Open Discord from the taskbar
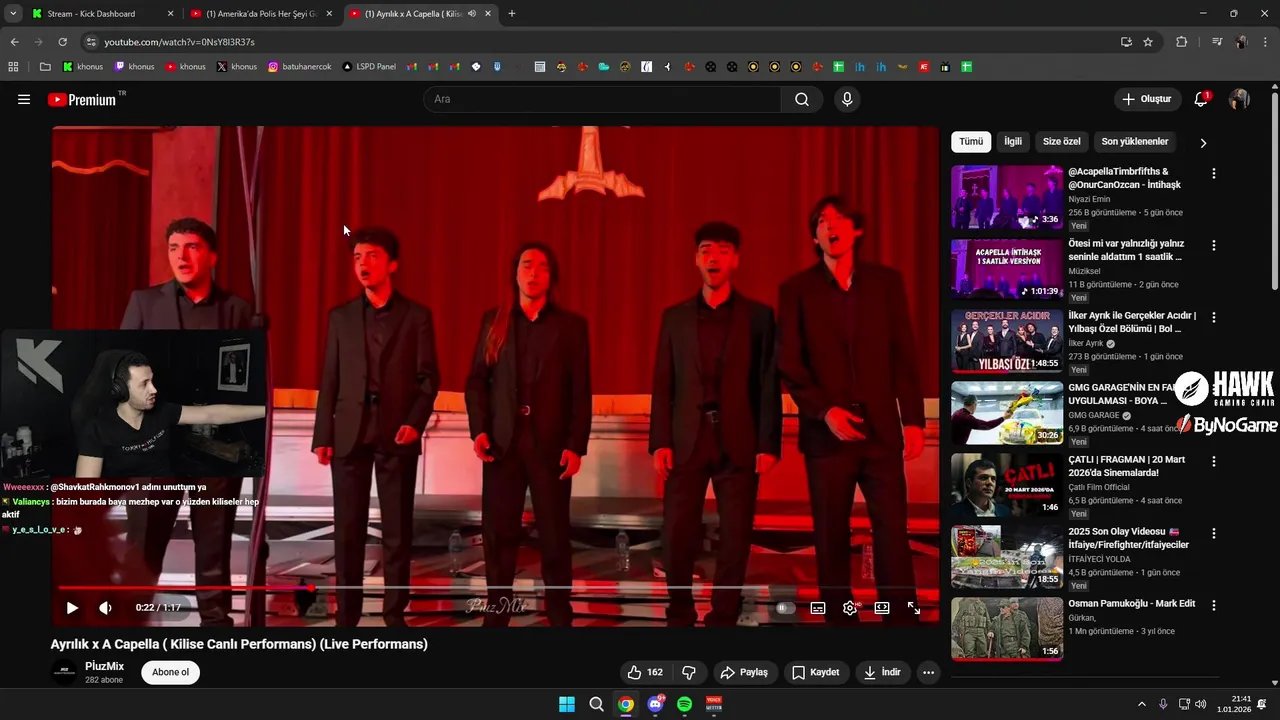1280x720 pixels. 655,704
